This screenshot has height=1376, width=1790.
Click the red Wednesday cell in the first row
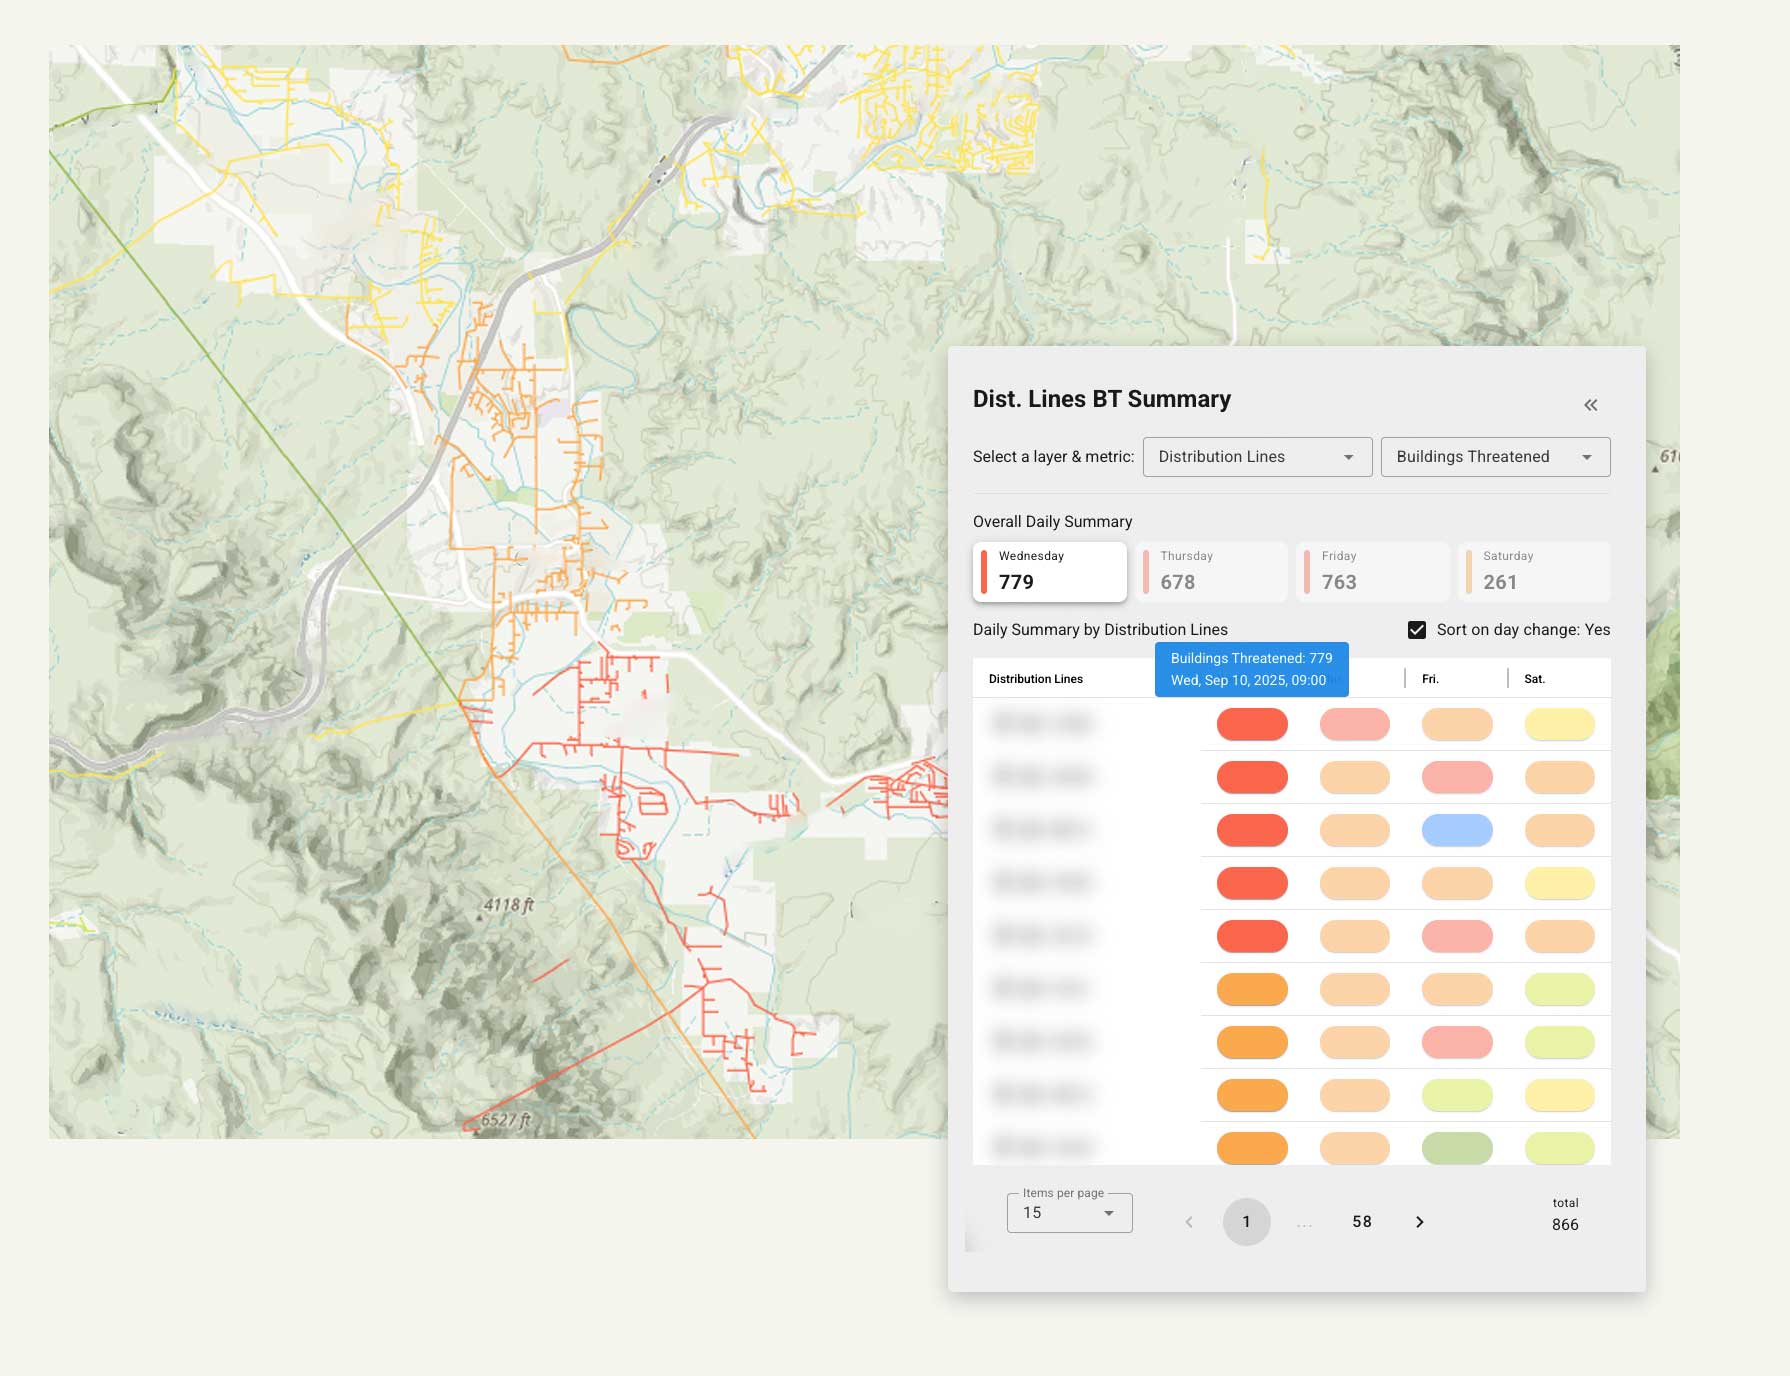pyautogui.click(x=1252, y=724)
